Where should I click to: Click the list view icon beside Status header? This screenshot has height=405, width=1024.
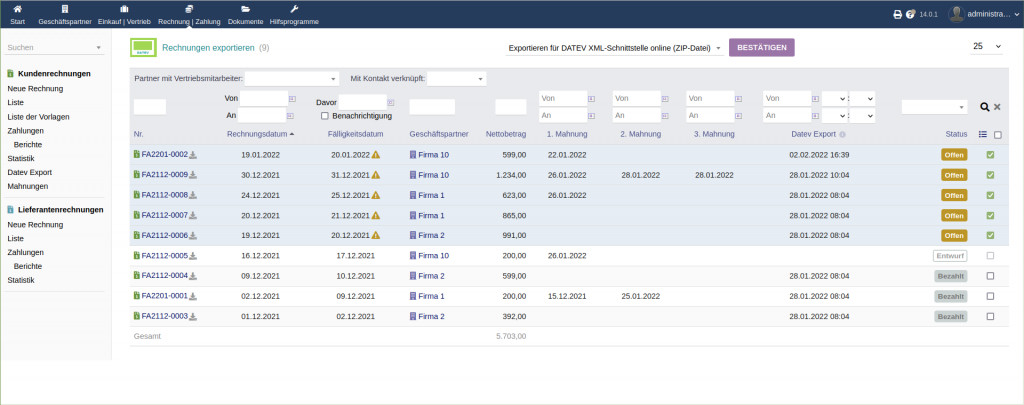982,134
